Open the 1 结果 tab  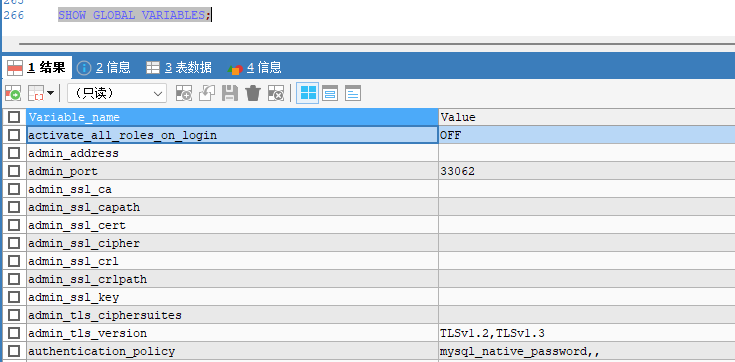(36, 68)
